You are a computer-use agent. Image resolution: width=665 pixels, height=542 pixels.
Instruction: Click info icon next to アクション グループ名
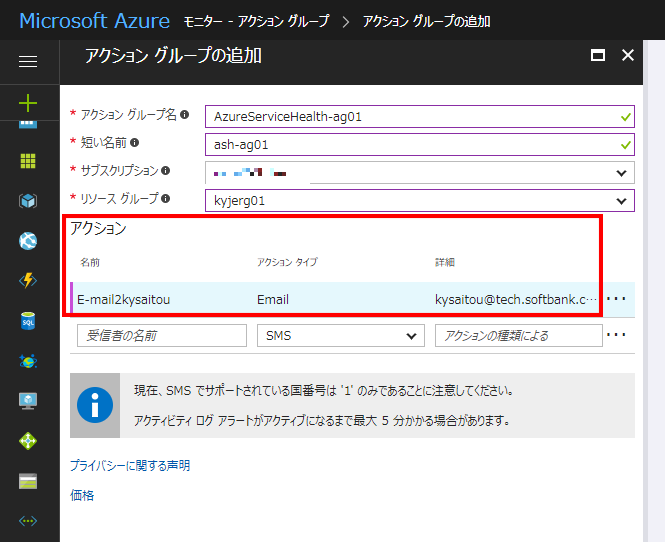[x=184, y=115]
